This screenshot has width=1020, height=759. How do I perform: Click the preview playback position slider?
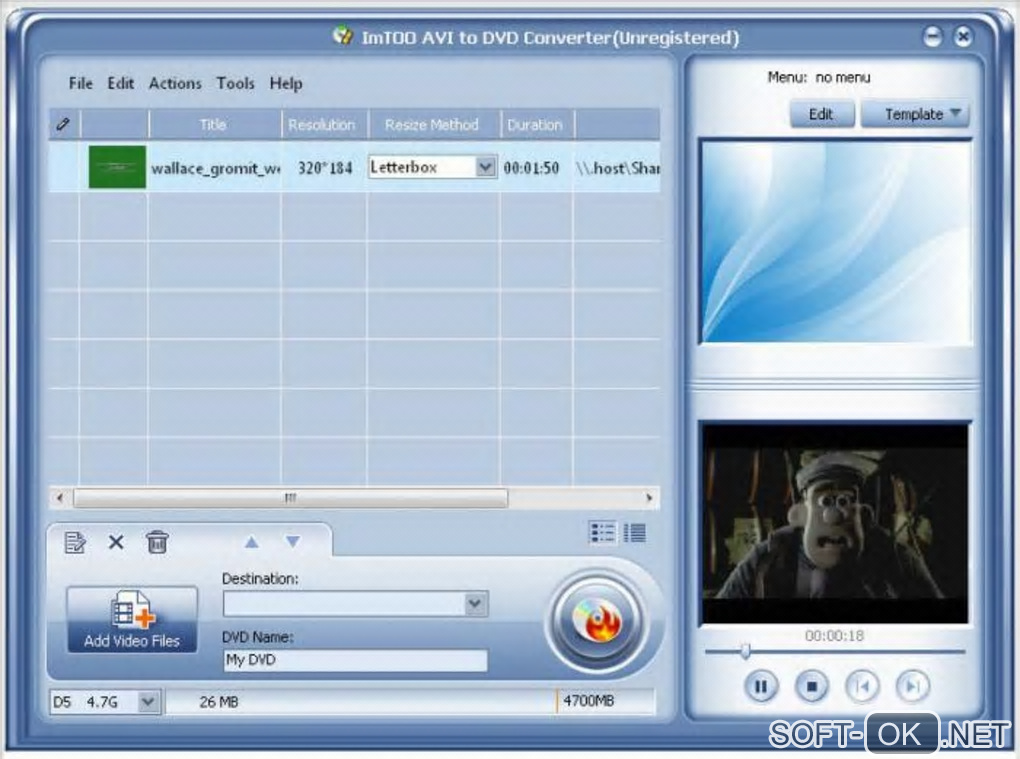pos(745,651)
